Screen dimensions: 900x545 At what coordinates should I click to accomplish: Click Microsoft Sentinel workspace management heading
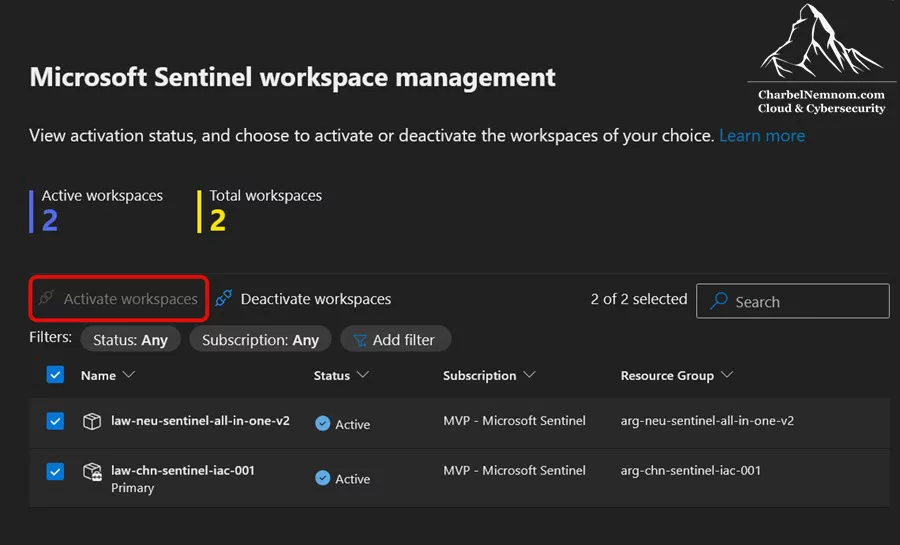coord(293,77)
